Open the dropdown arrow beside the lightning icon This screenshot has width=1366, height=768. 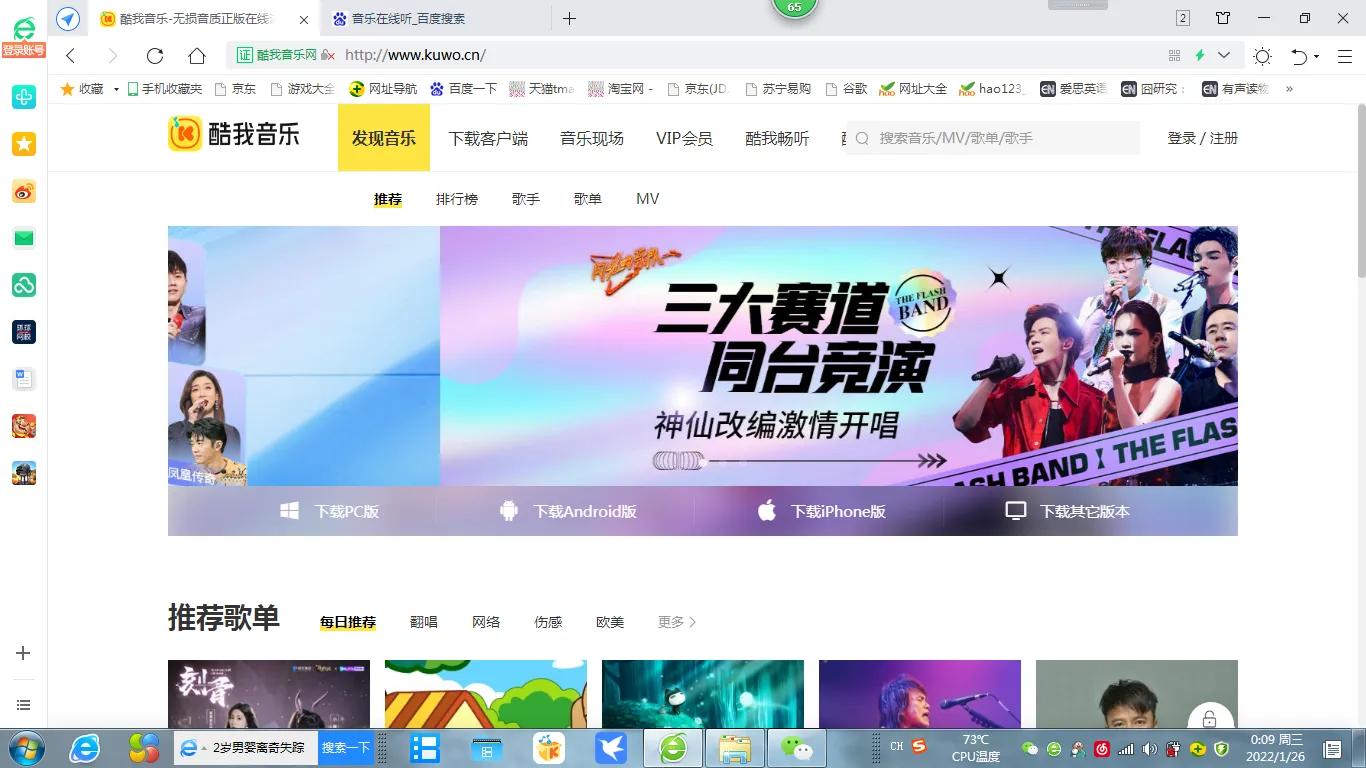pyautogui.click(x=1222, y=55)
